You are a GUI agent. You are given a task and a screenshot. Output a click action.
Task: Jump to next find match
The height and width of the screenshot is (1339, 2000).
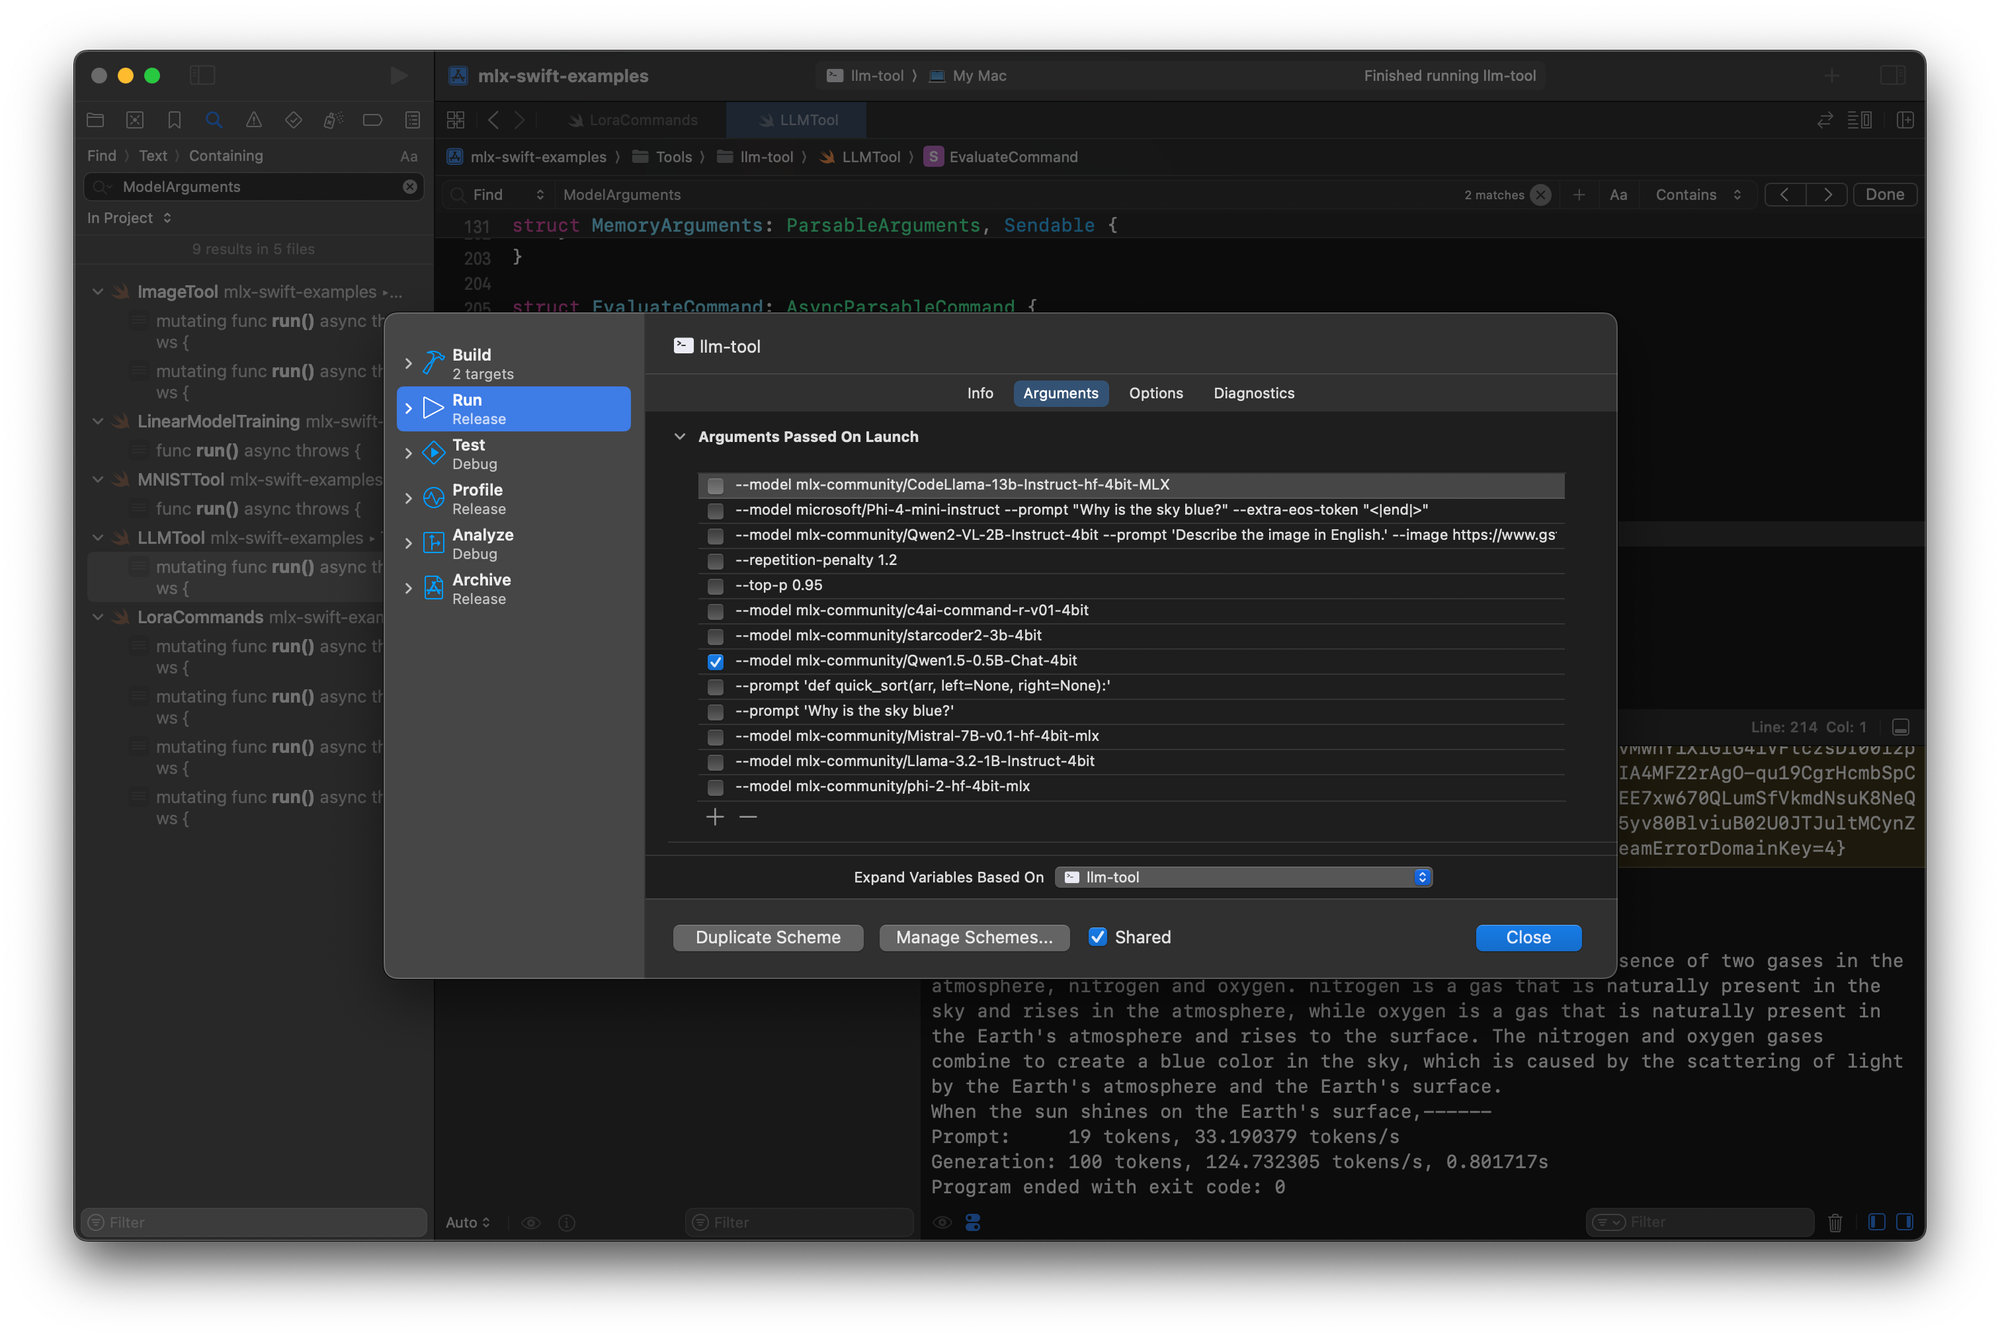coord(1828,195)
